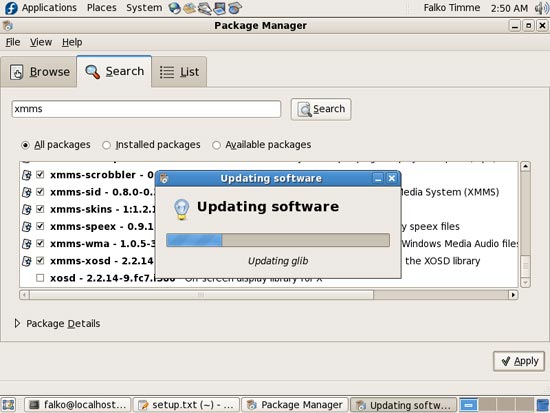Click the package icon beside xmms-scrobbler

pyautogui.click(x=27, y=175)
